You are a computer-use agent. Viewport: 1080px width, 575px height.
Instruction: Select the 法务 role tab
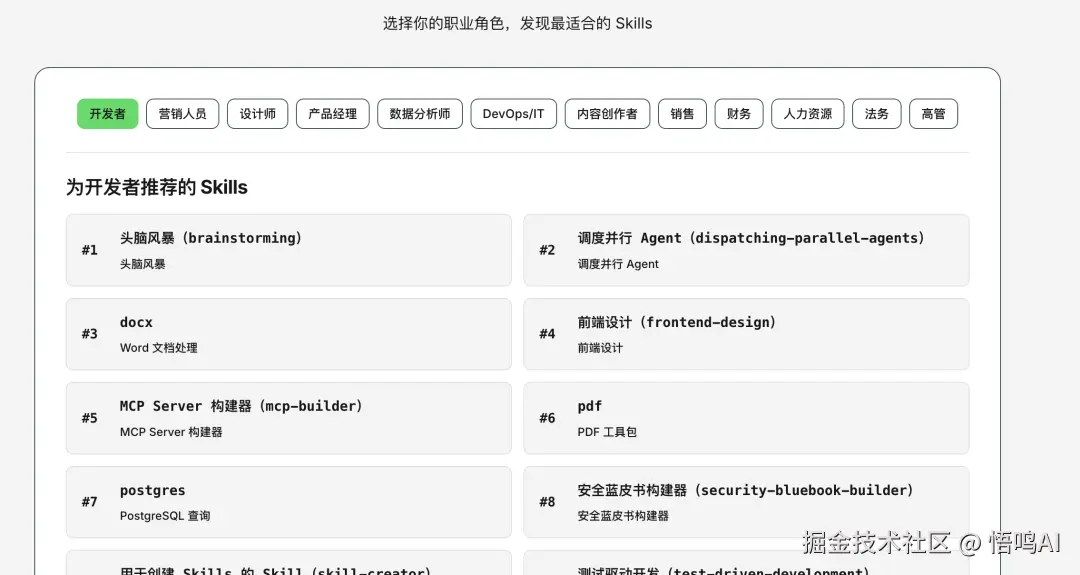click(877, 114)
